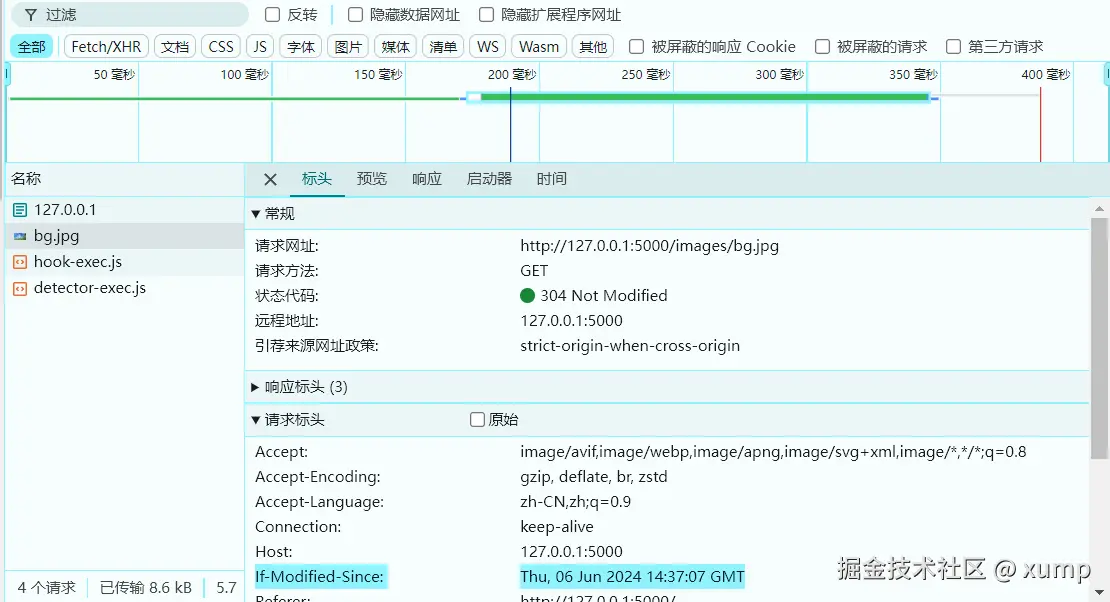Click the document icon beside 127.0.0.1
This screenshot has width=1110, height=602.
(20, 210)
